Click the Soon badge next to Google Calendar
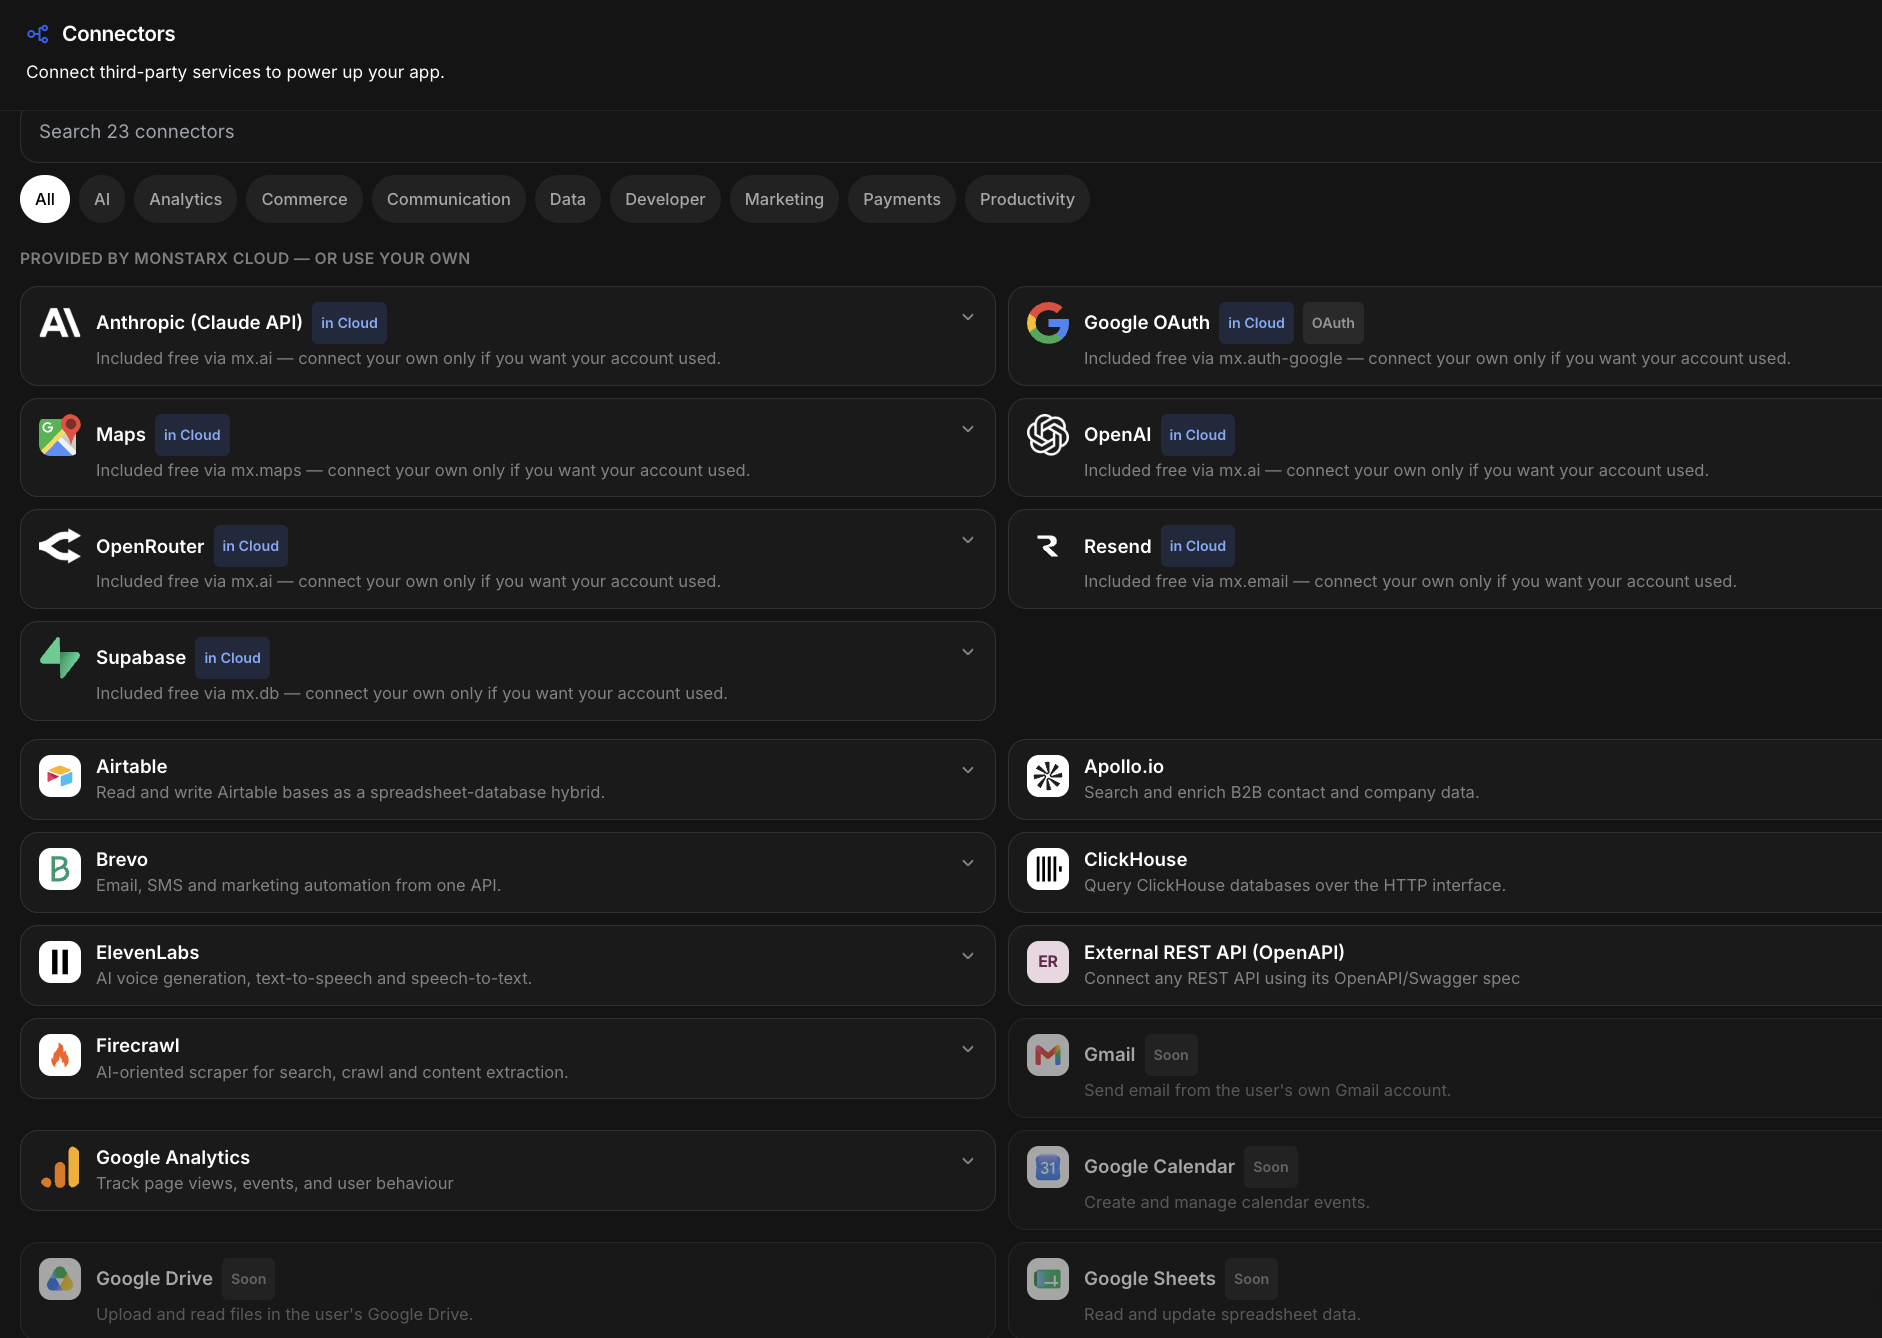Image resolution: width=1882 pixels, height=1338 pixels. pyautogui.click(x=1271, y=1167)
